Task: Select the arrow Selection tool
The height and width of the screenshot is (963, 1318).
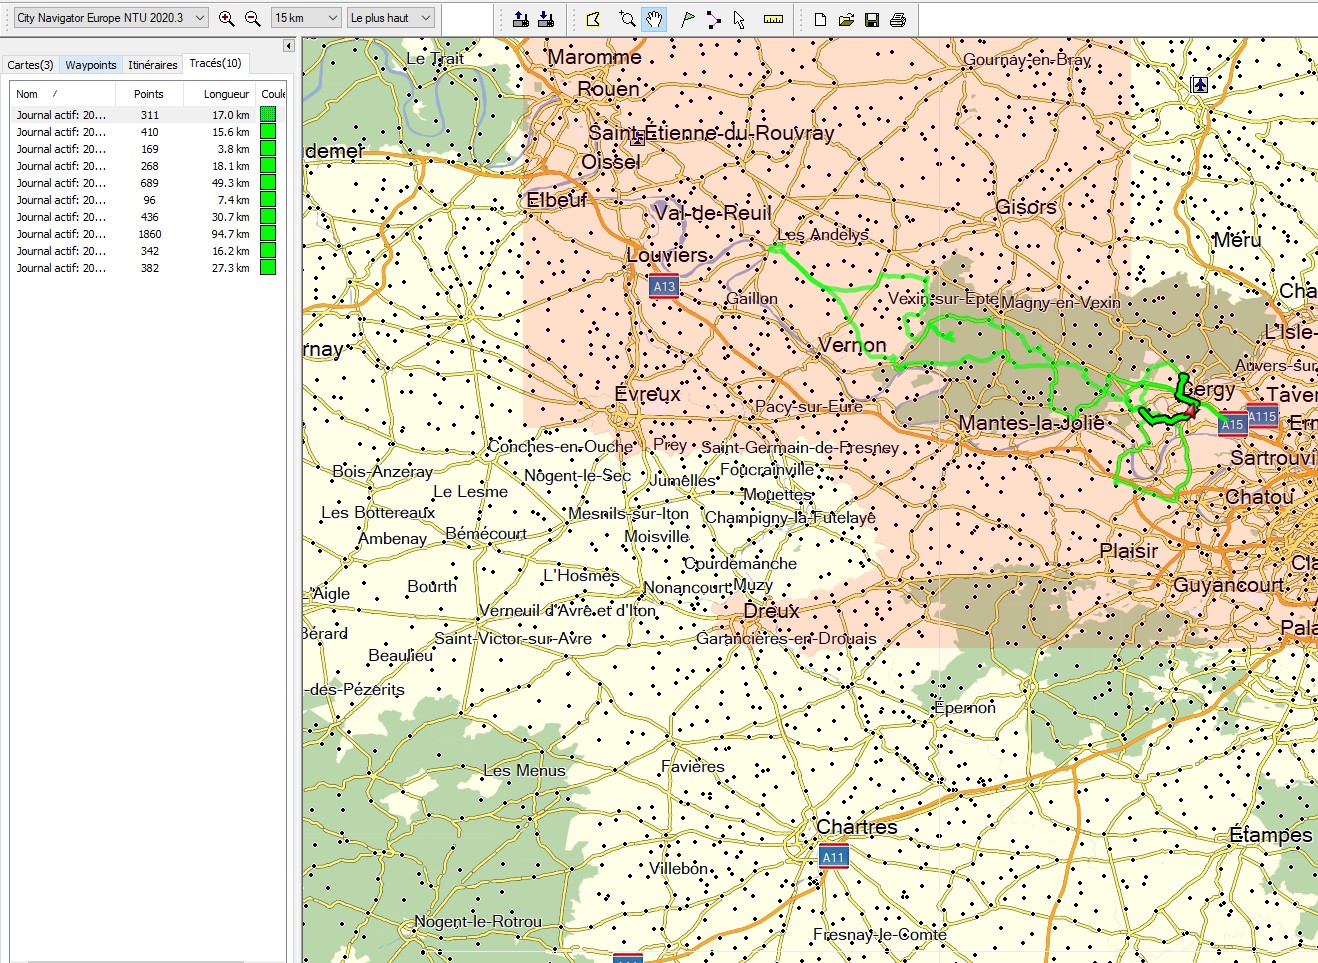Action: click(739, 19)
